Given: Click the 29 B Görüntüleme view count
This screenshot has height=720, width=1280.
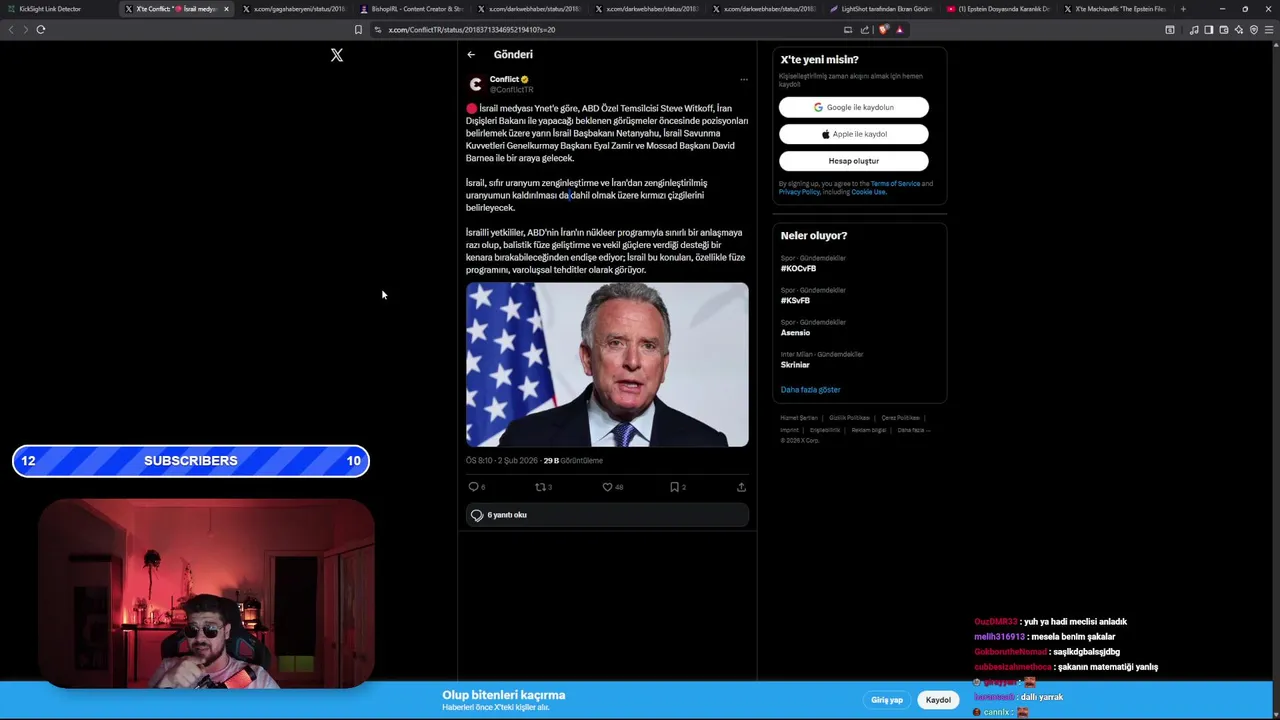Looking at the screenshot, I should click(x=573, y=461).
